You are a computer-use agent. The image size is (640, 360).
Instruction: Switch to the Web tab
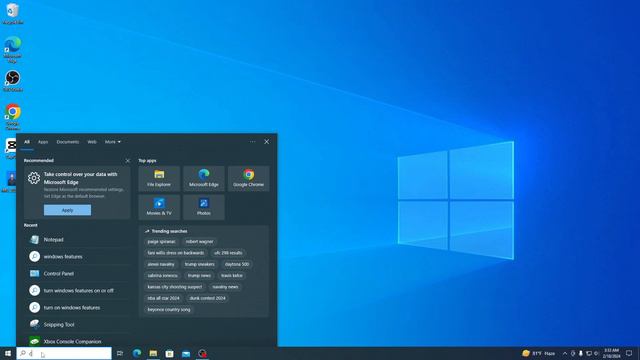[x=92, y=142]
